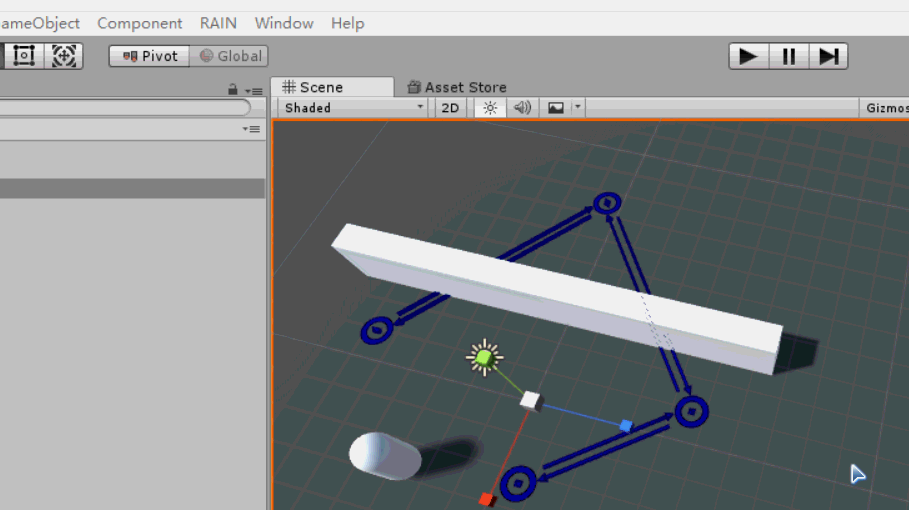Toggle scene effects image icon

[556, 108]
